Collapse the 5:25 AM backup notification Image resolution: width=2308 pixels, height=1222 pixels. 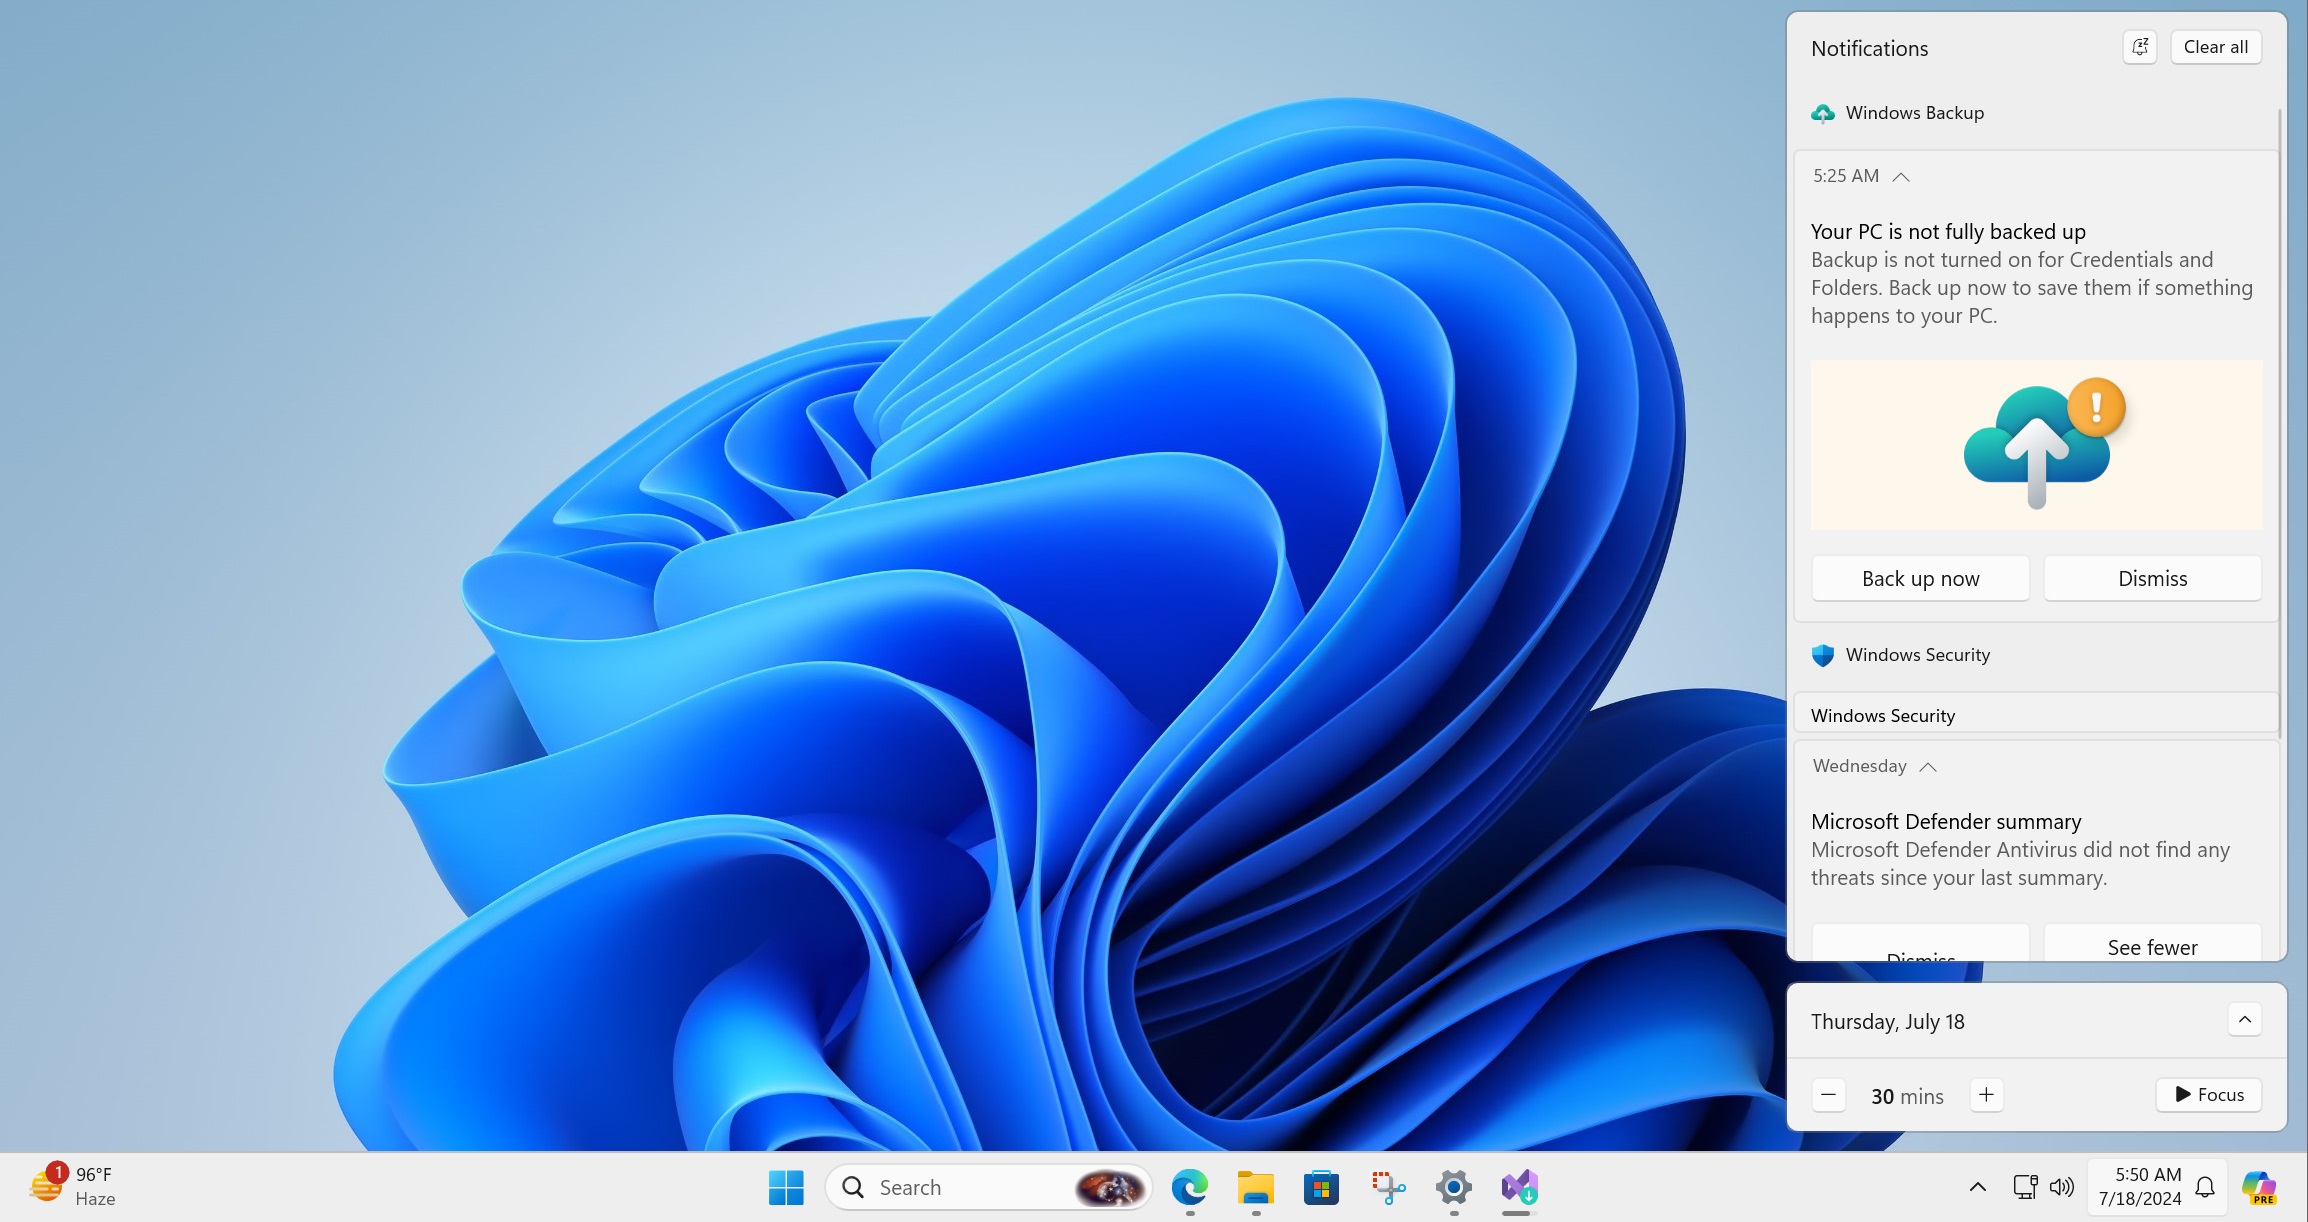(x=1901, y=177)
